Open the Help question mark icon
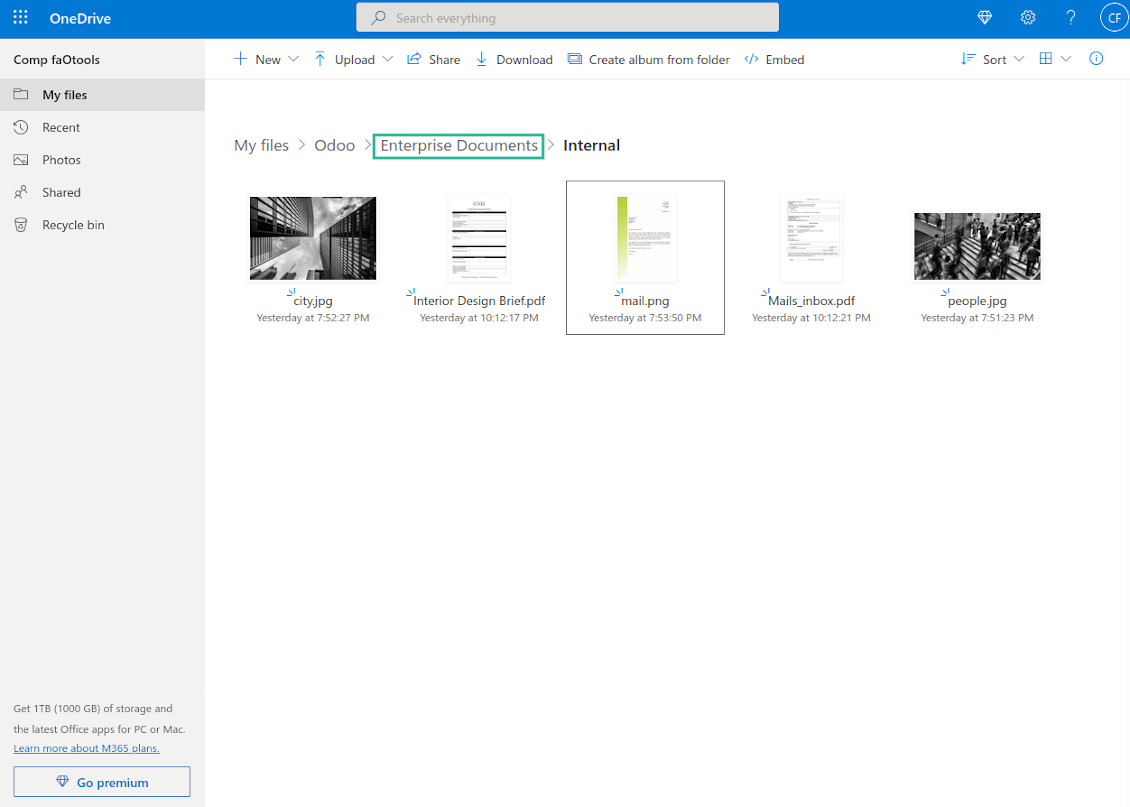This screenshot has width=1130, height=807. [1071, 17]
